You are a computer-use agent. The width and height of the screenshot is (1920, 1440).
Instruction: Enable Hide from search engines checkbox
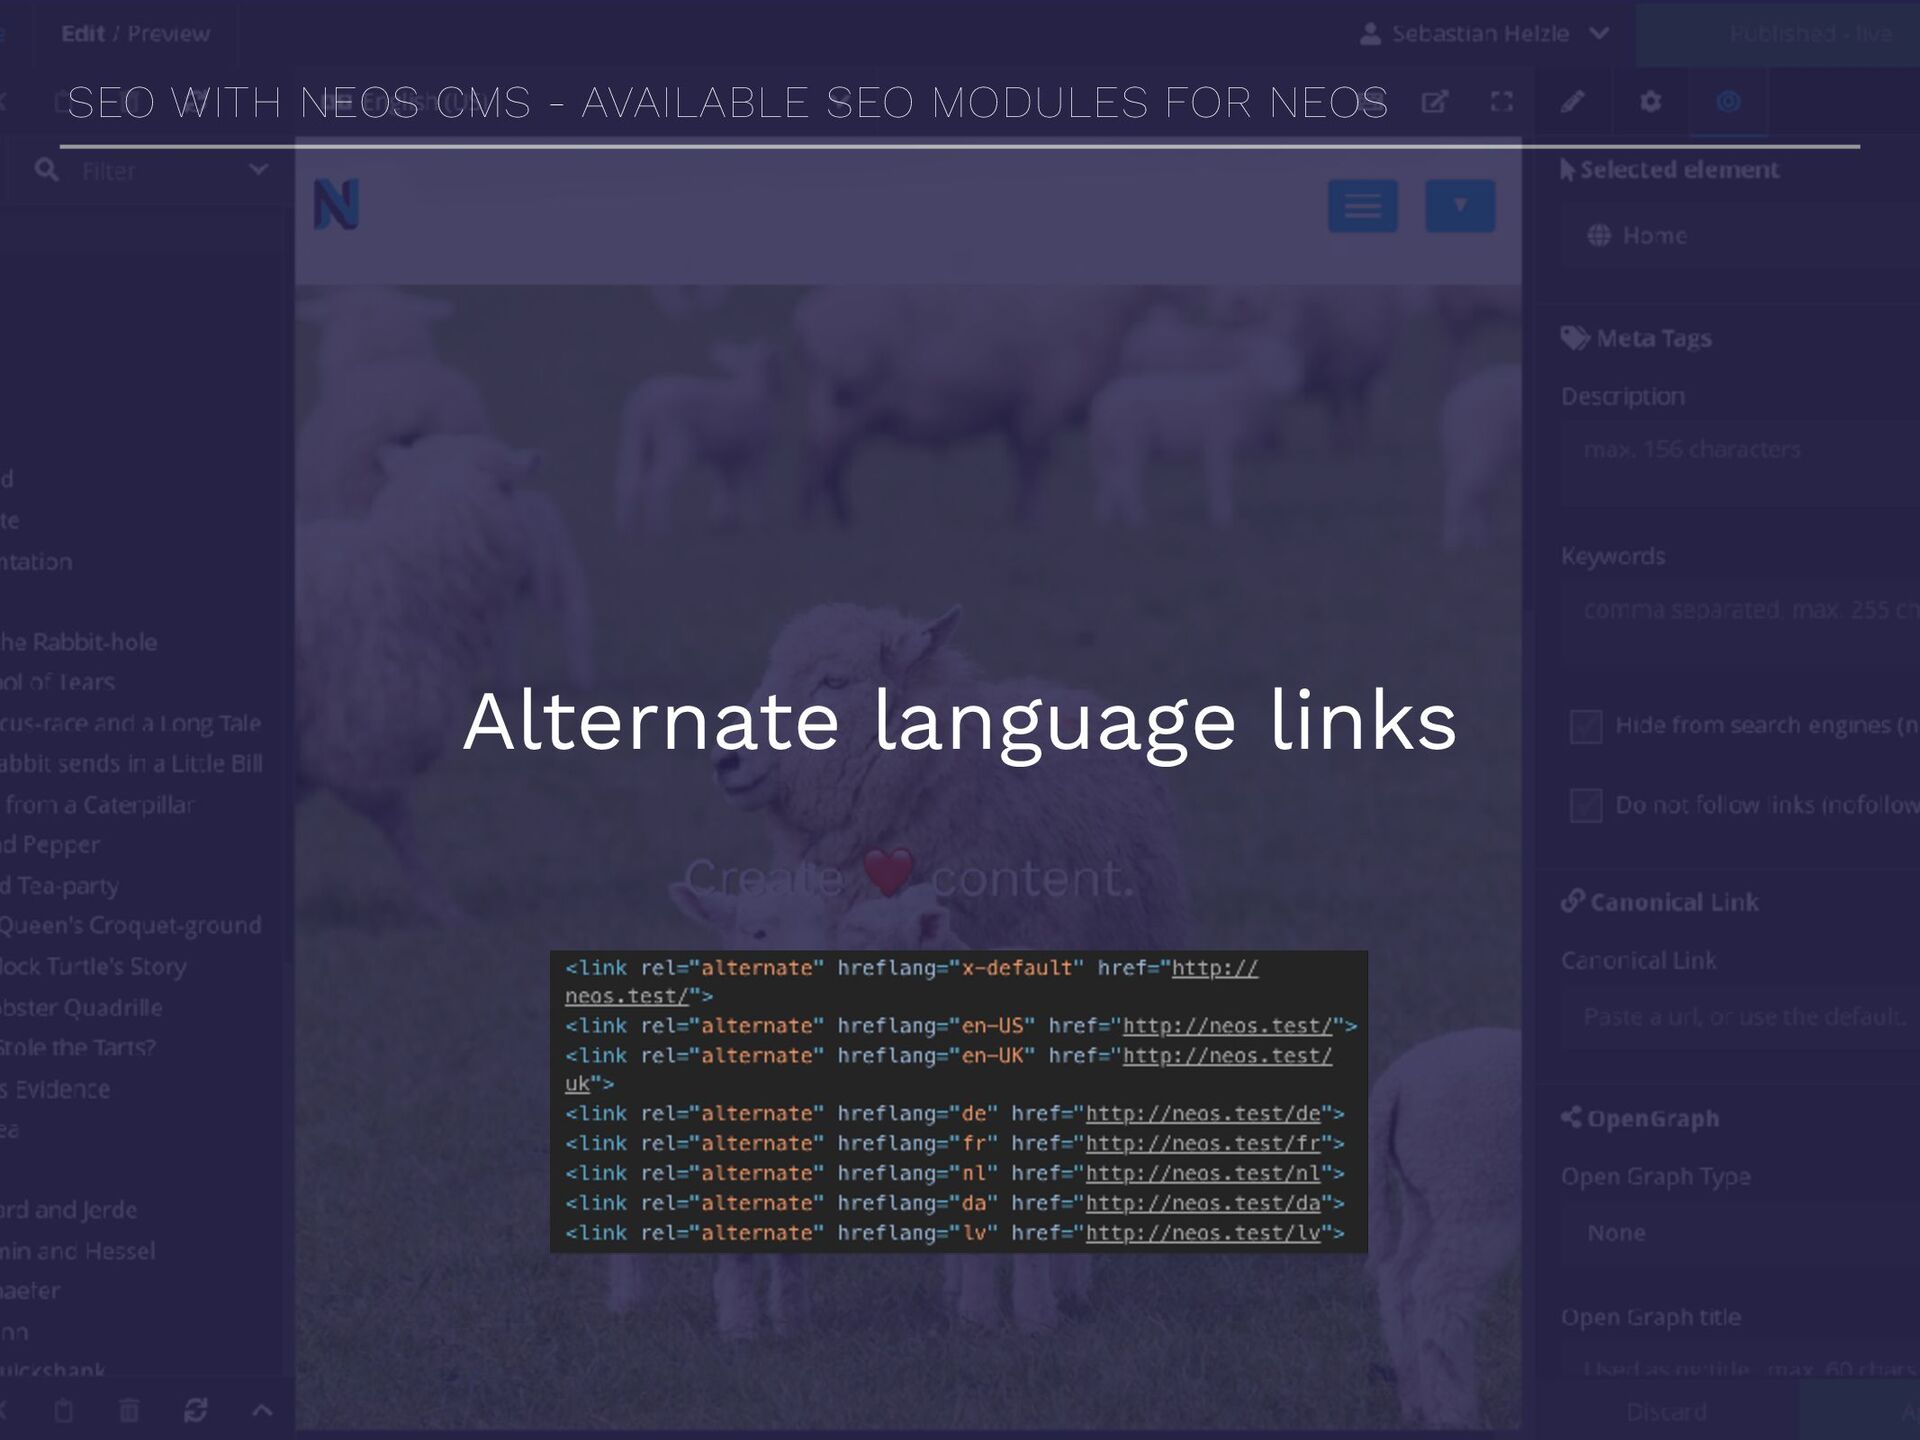point(1586,726)
